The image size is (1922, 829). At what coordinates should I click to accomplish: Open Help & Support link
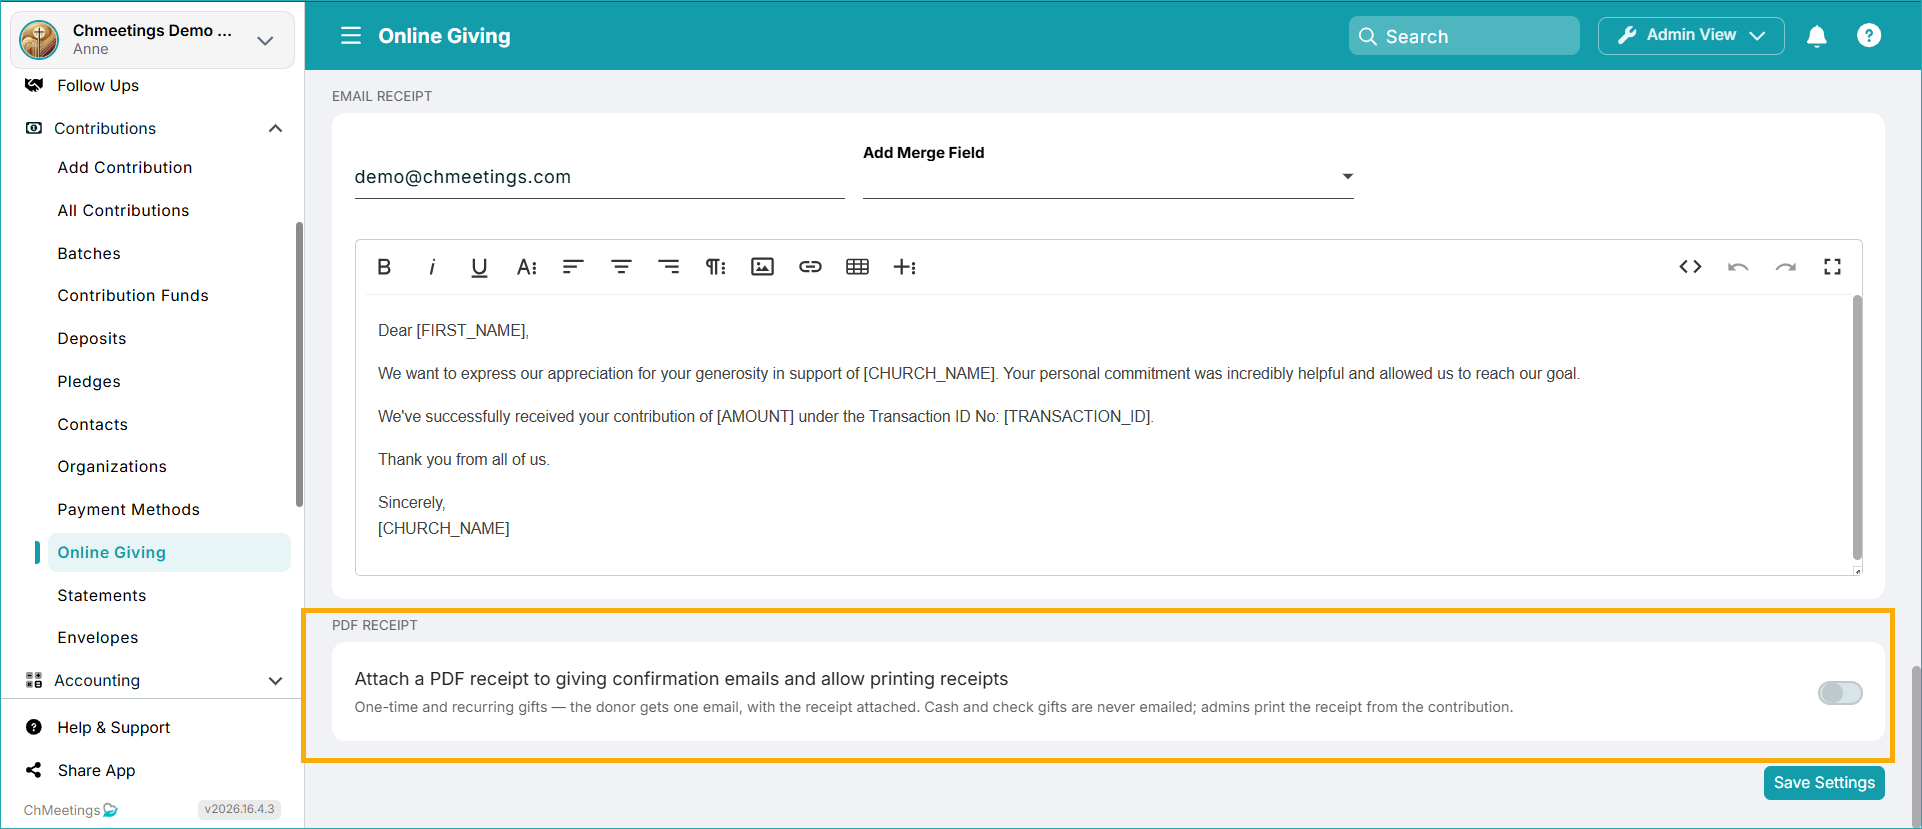(114, 727)
